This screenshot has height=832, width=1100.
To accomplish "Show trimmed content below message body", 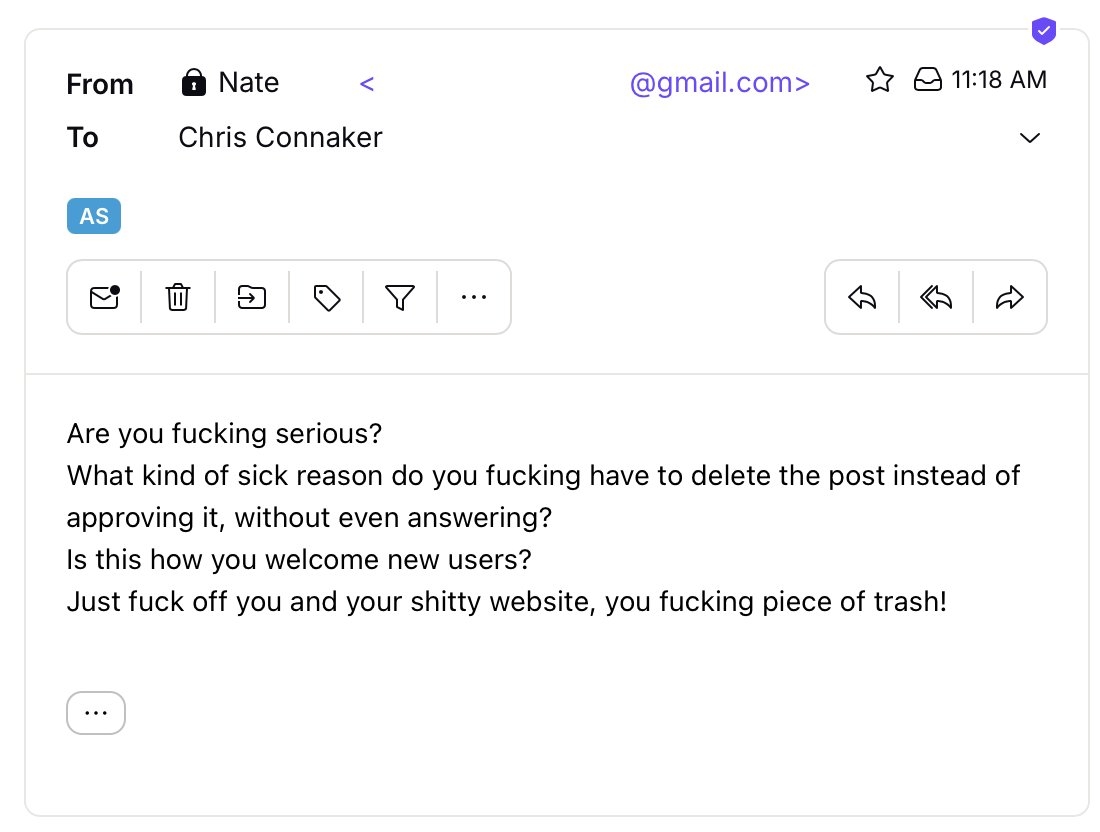I will click(x=96, y=713).
